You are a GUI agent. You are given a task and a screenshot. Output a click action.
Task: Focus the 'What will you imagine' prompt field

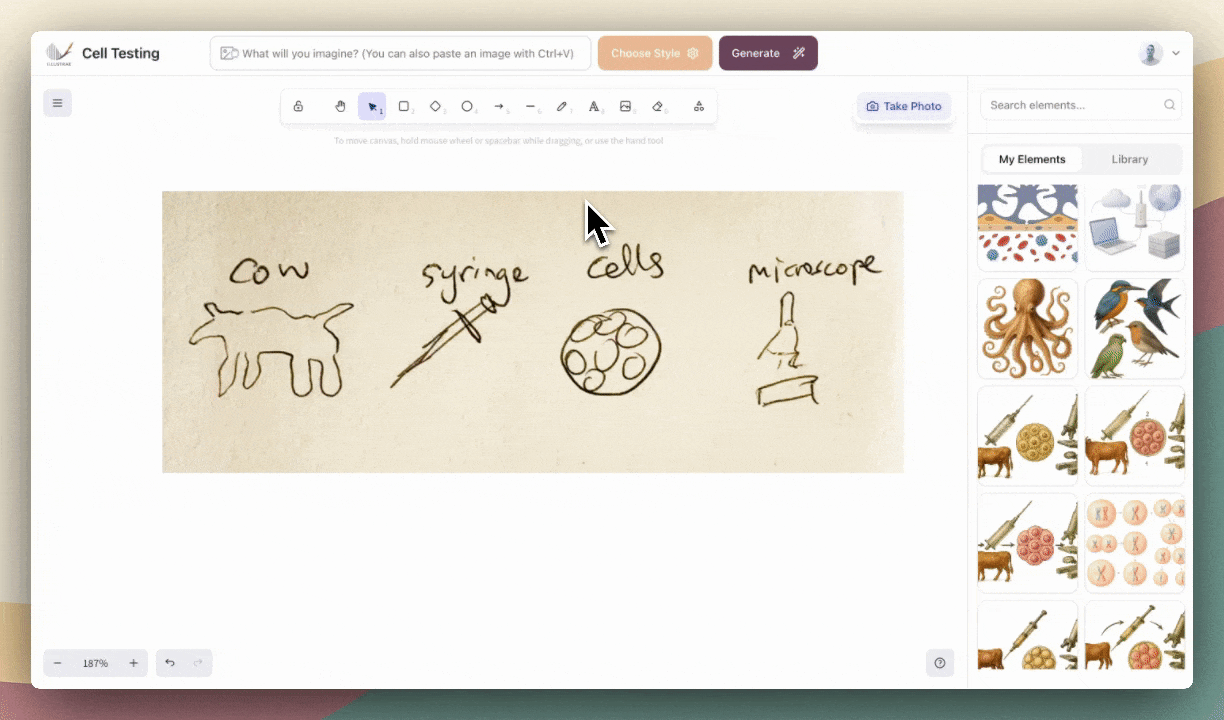pyautogui.click(x=400, y=53)
